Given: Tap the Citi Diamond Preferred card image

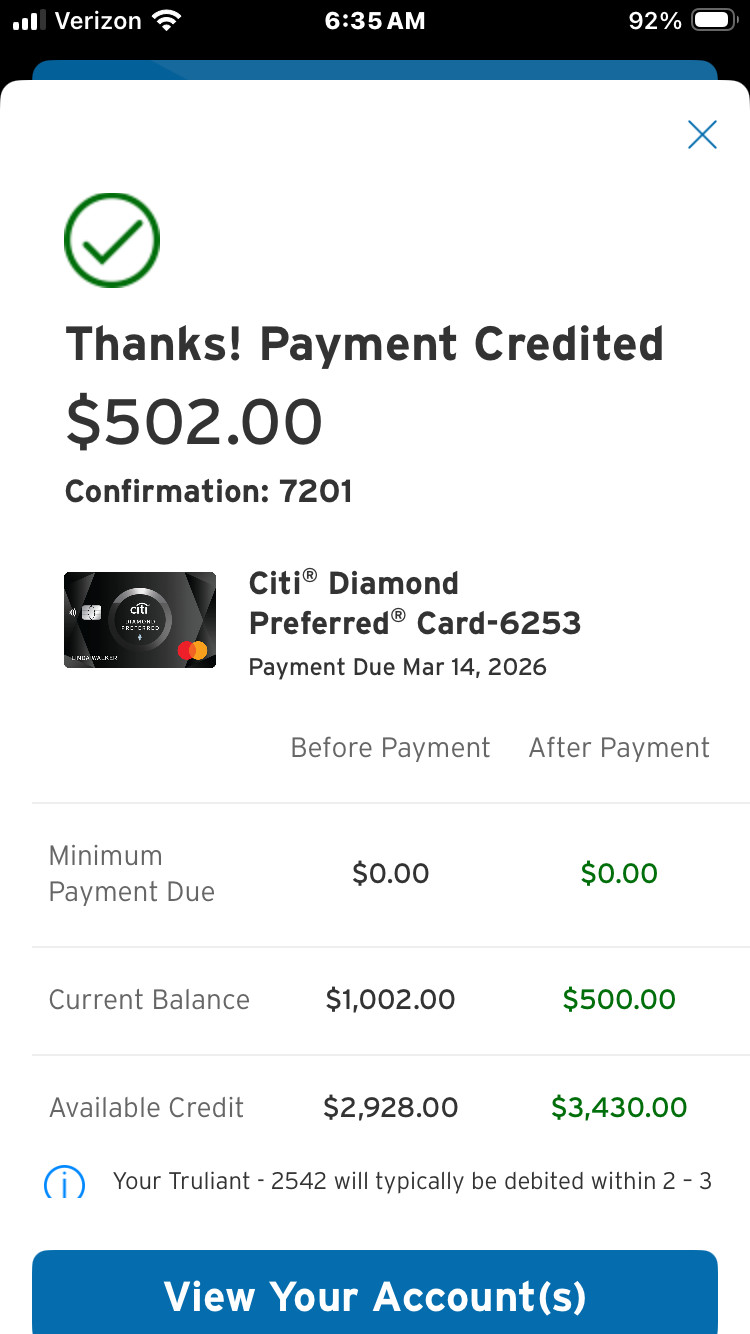Looking at the screenshot, I should (x=140, y=620).
